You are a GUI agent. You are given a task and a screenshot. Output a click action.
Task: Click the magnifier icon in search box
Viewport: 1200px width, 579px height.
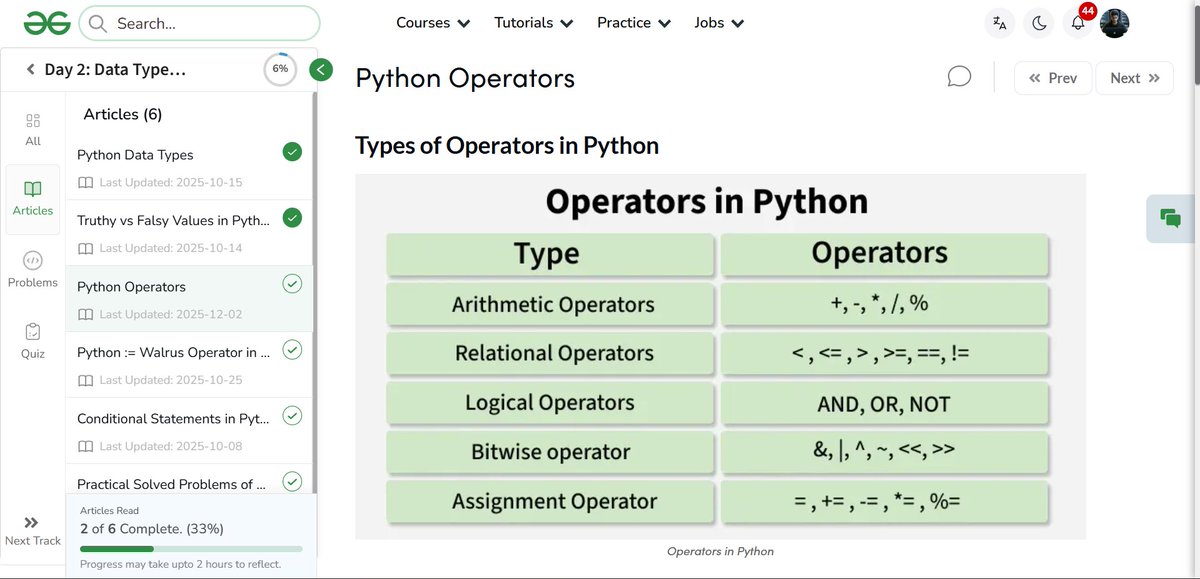[97, 23]
